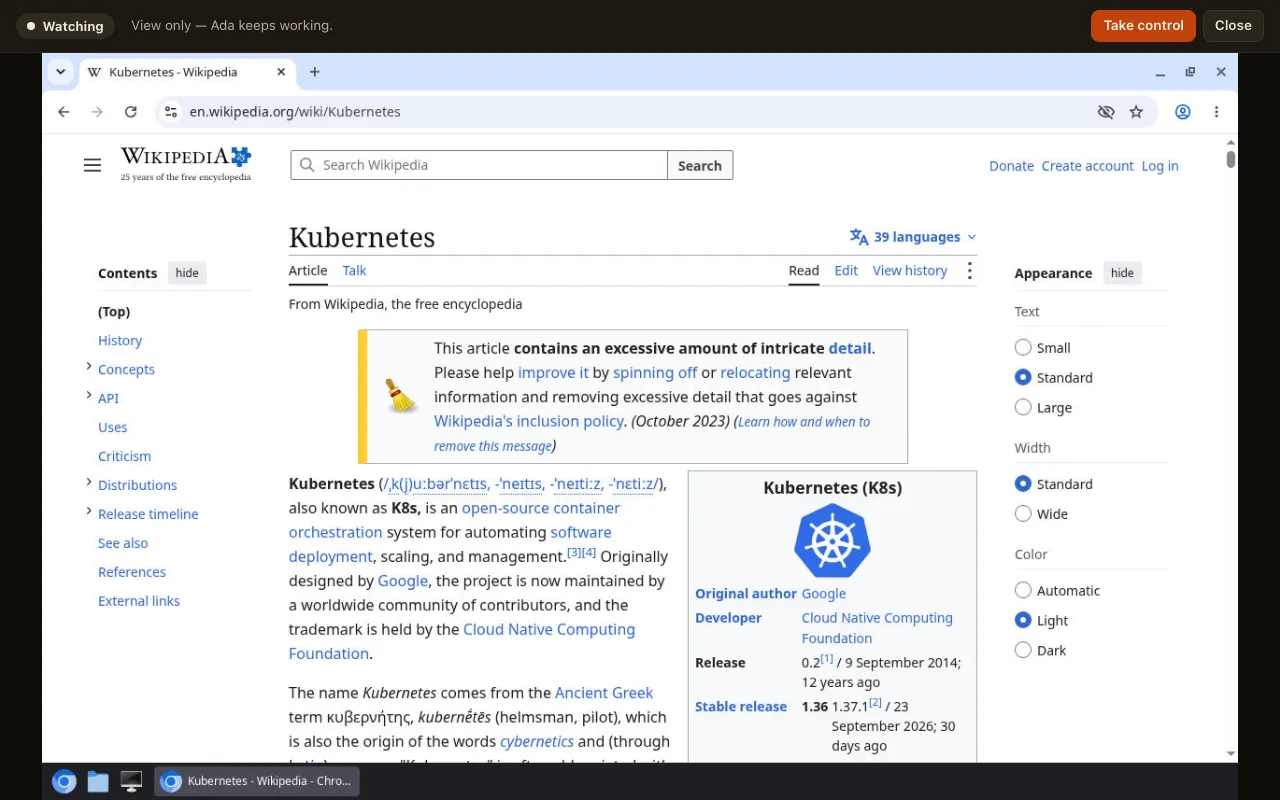Open Chrome three-dot menu

pos(1216,112)
